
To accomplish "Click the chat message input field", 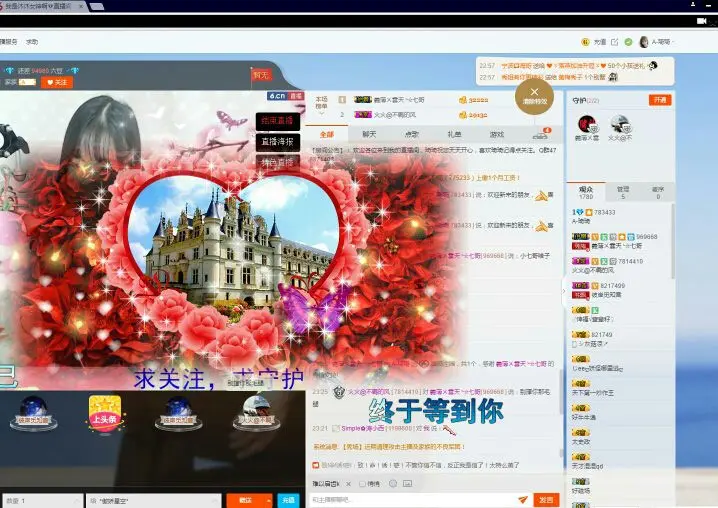I will 412,499.
